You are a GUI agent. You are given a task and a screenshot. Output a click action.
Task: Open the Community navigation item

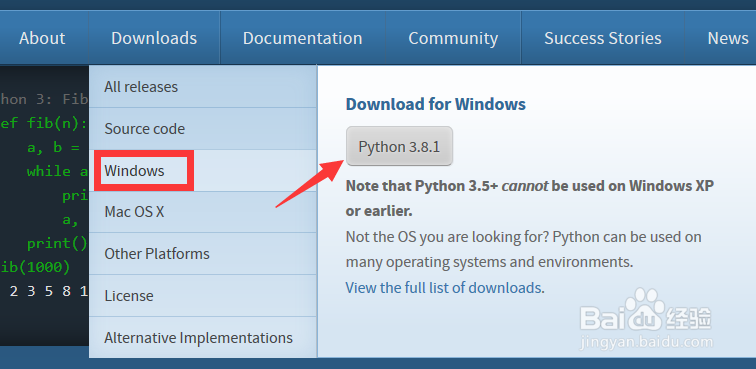pyautogui.click(x=453, y=38)
